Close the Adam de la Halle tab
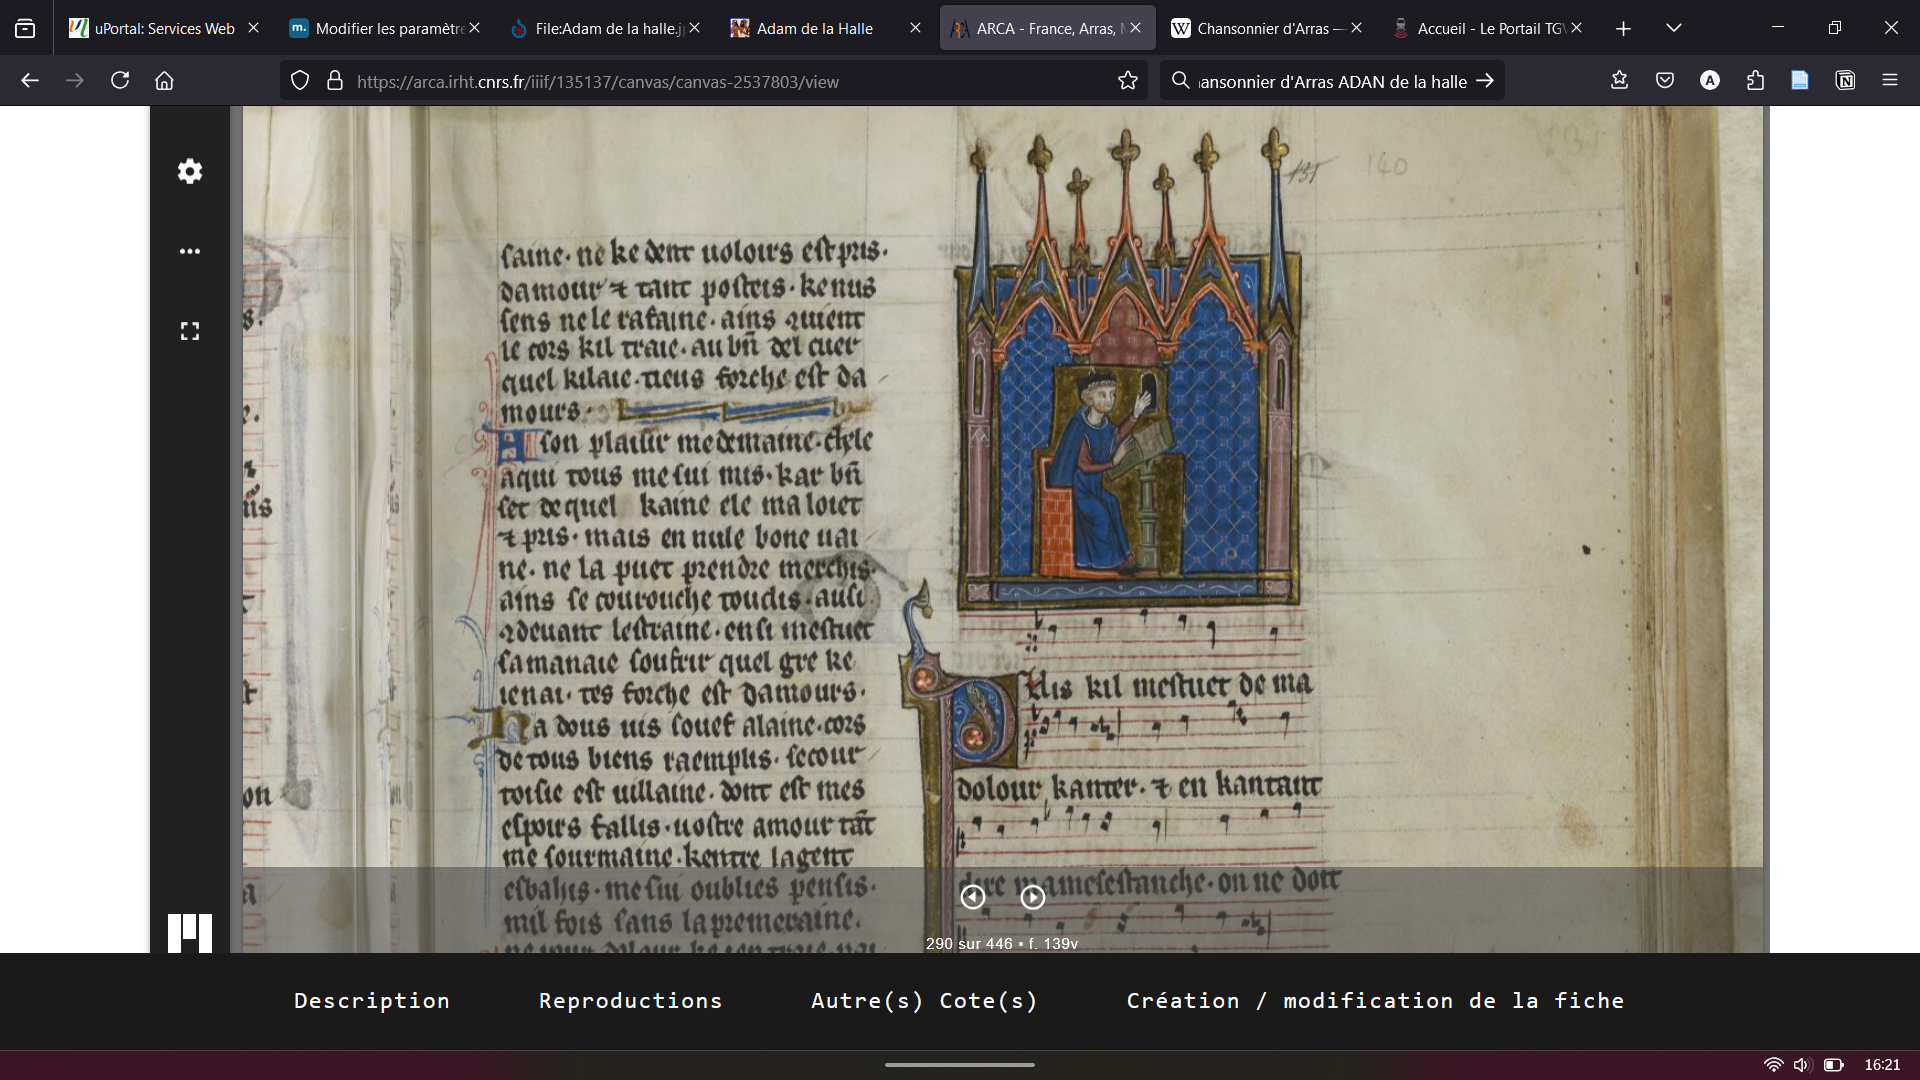The image size is (1920, 1080). point(915,28)
